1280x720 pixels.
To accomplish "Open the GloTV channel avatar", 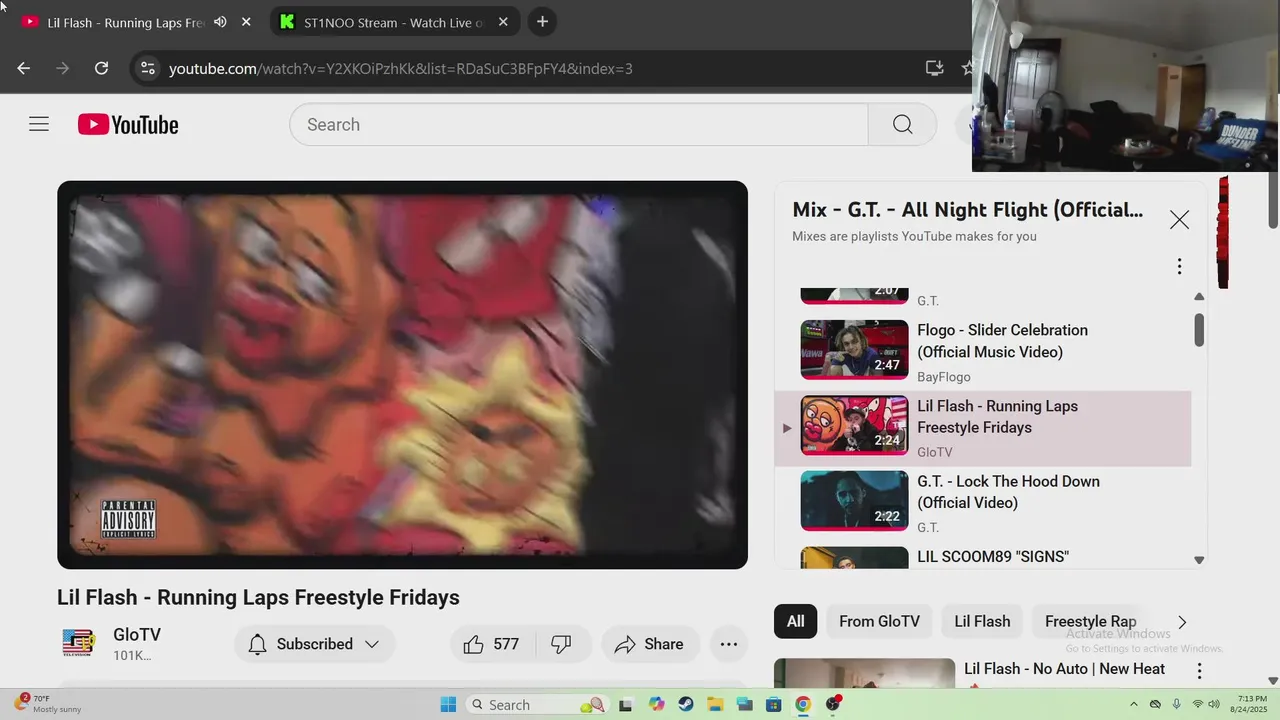I will [78, 643].
